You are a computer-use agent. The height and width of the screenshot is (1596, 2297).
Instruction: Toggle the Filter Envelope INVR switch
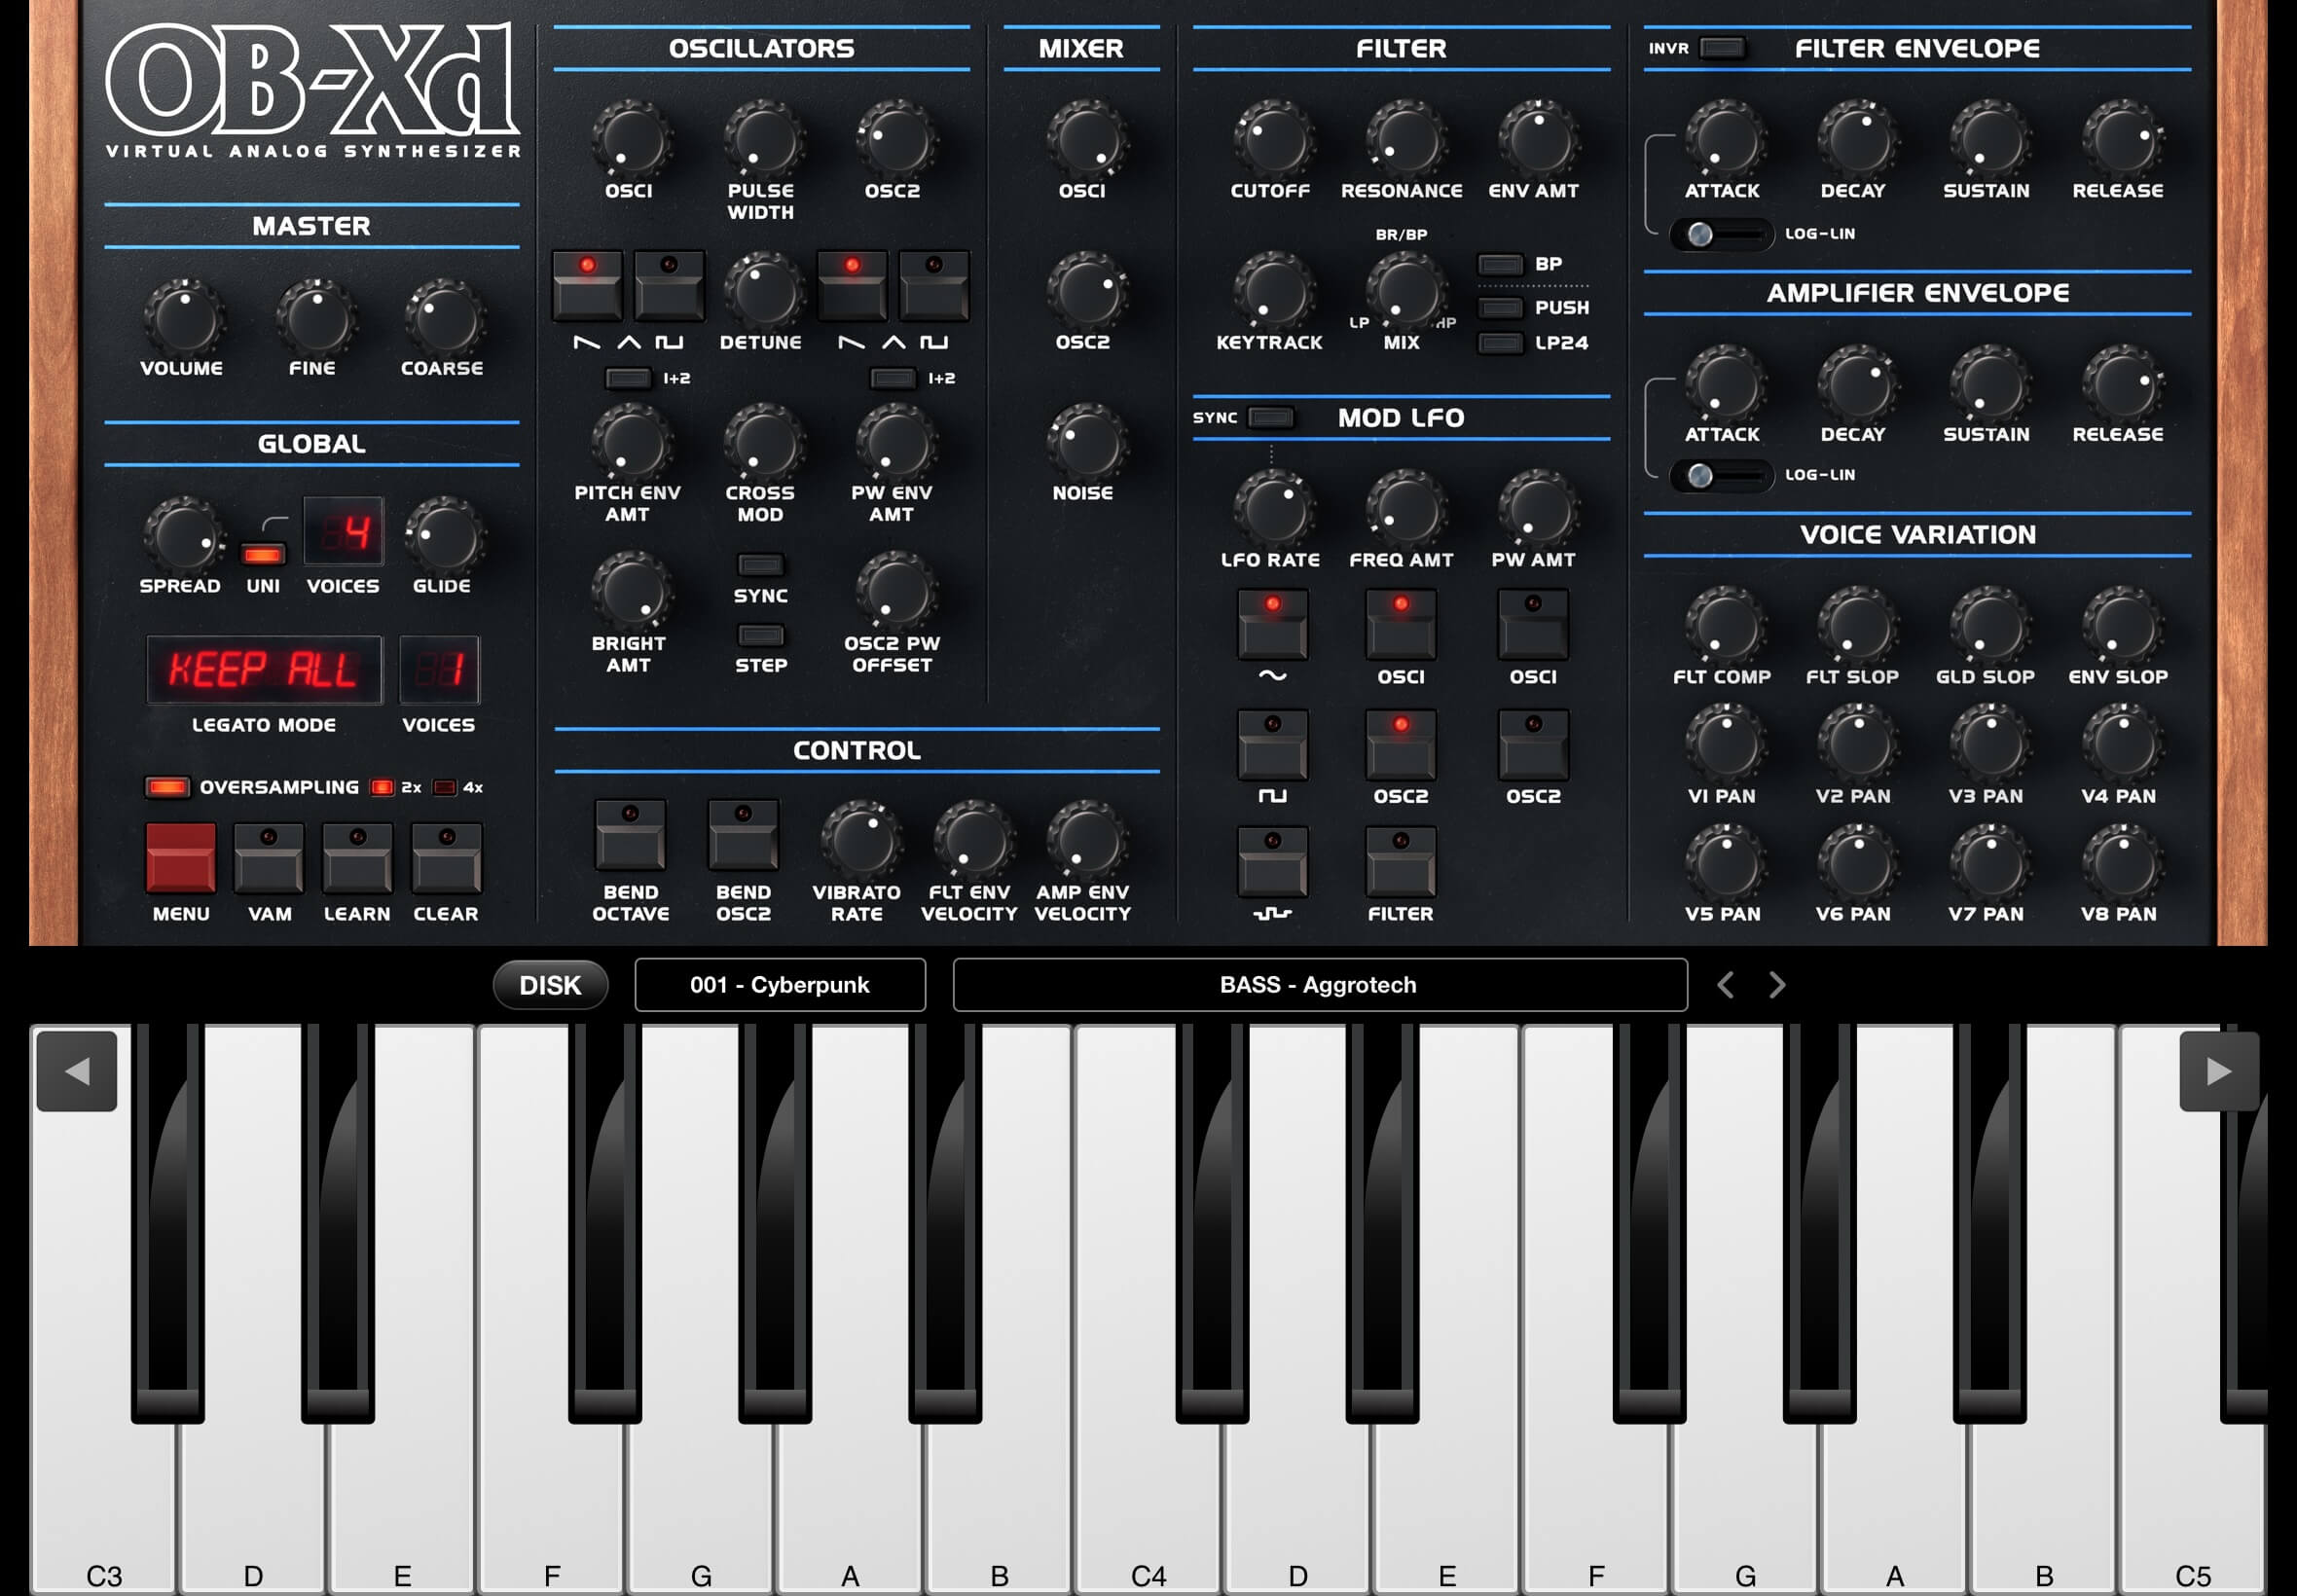click(x=1722, y=47)
